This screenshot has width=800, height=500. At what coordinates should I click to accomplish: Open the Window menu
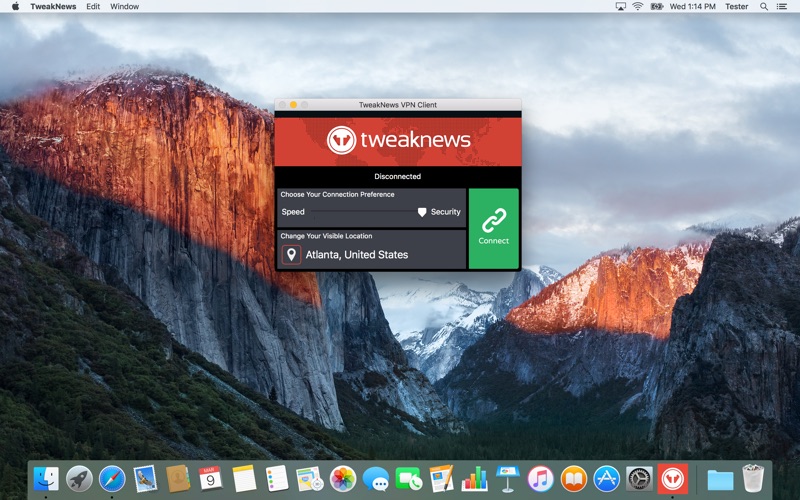point(124,7)
